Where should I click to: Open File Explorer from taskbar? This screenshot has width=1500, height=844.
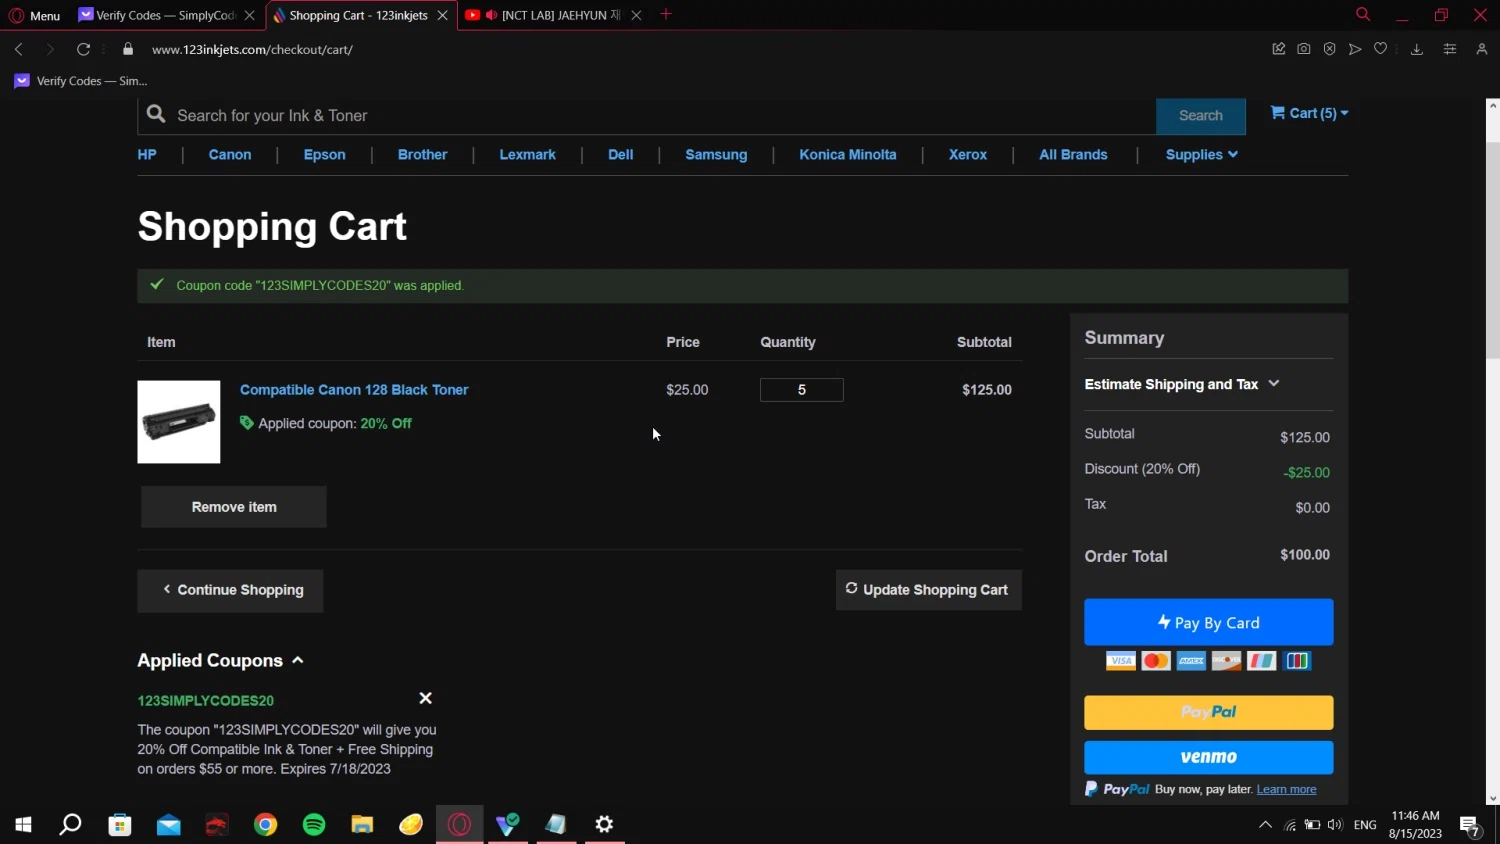click(x=362, y=824)
